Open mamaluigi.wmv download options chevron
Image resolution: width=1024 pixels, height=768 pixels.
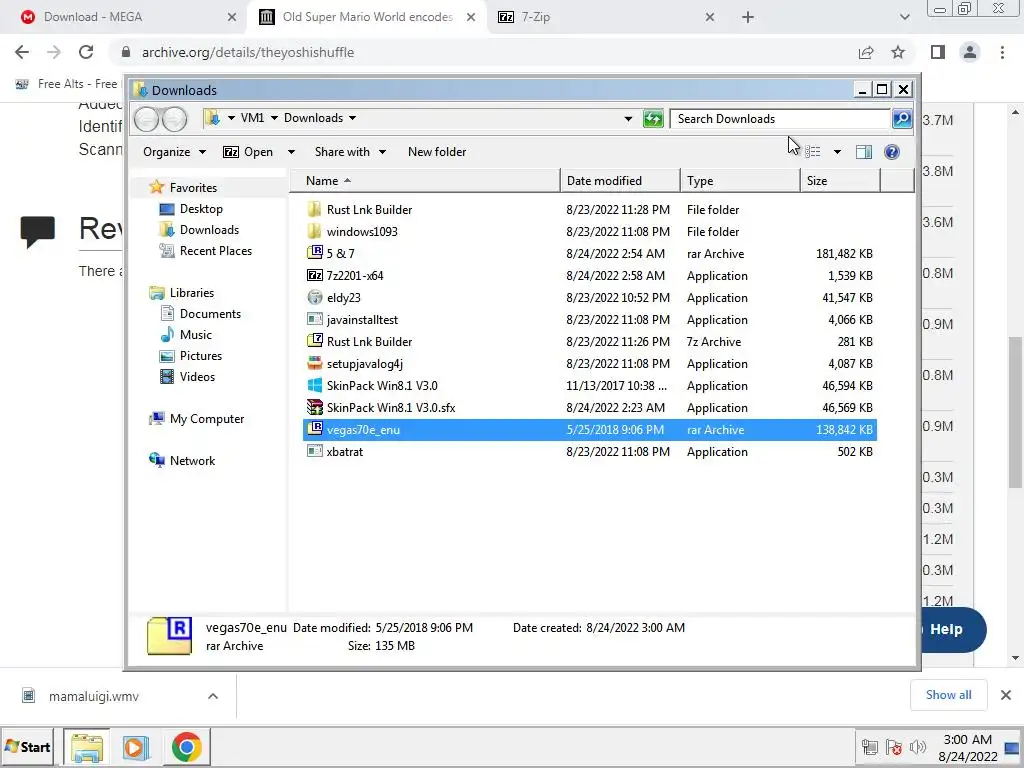pyautogui.click(x=213, y=696)
